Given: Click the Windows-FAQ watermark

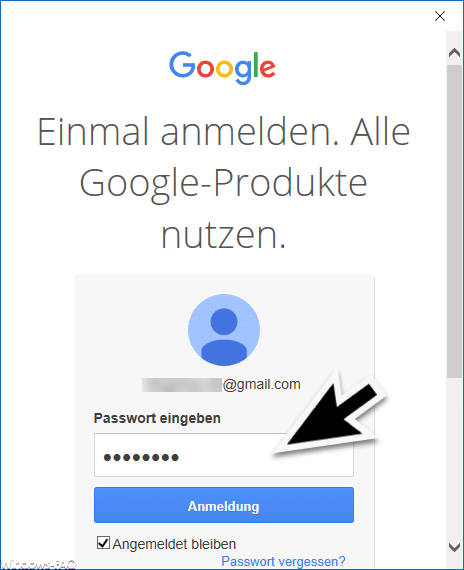Looking at the screenshot, I should (x=37, y=565).
